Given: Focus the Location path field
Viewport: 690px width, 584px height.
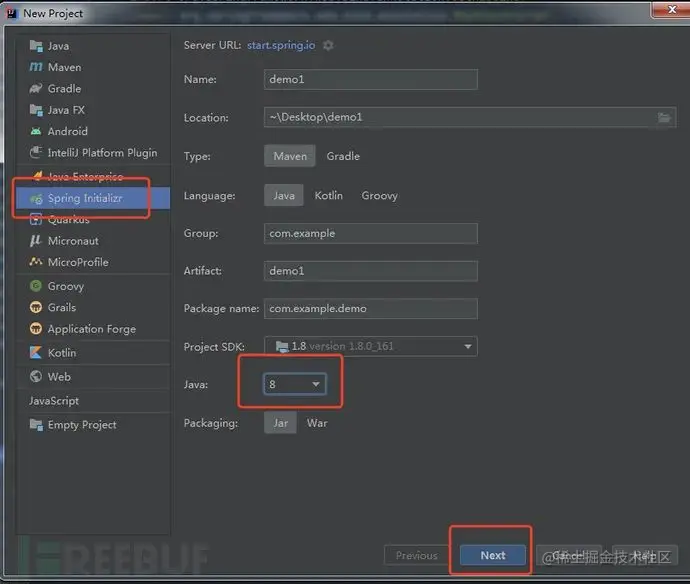Looking at the screenshot, I should 470,118.
